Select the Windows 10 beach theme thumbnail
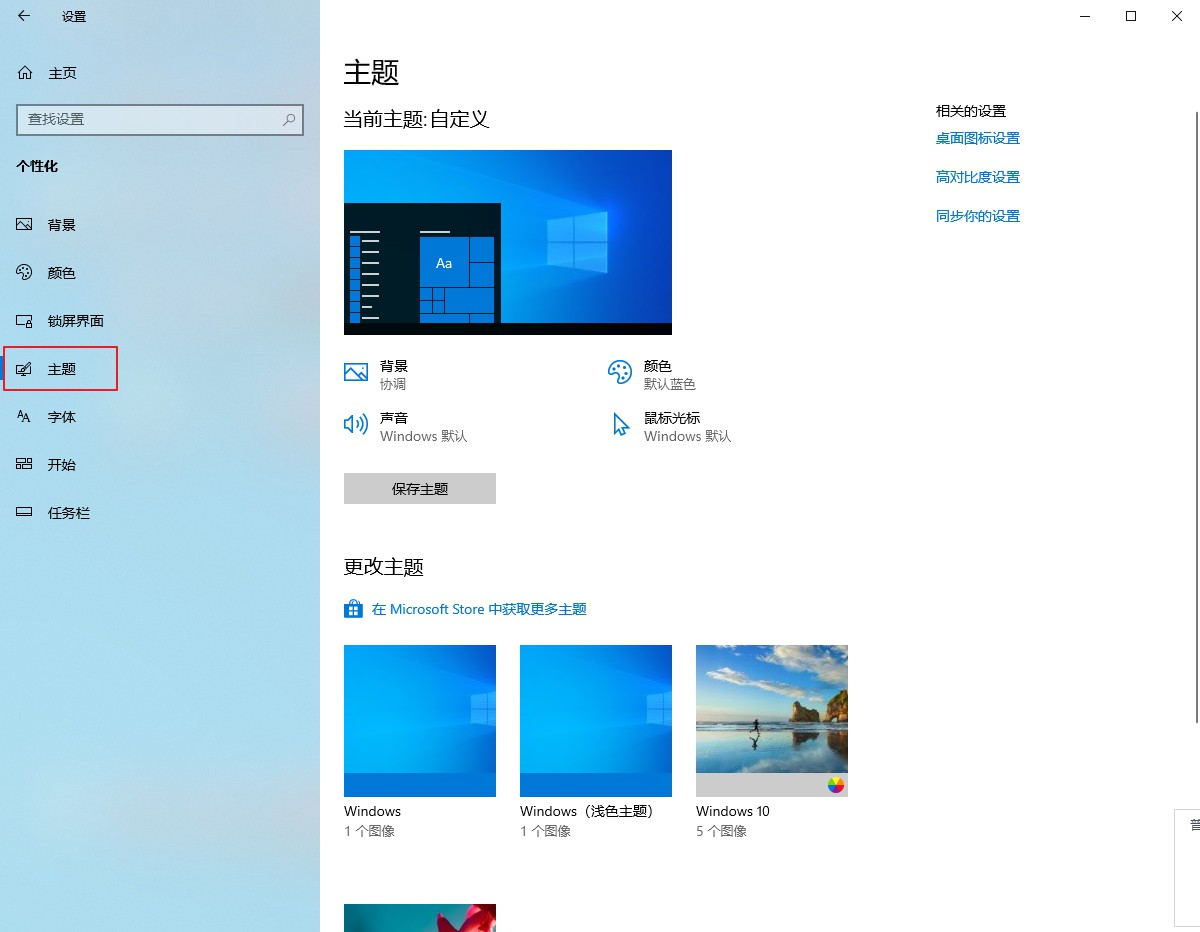The height and width of the screenshot is (932, 1200). click(772, 721)
